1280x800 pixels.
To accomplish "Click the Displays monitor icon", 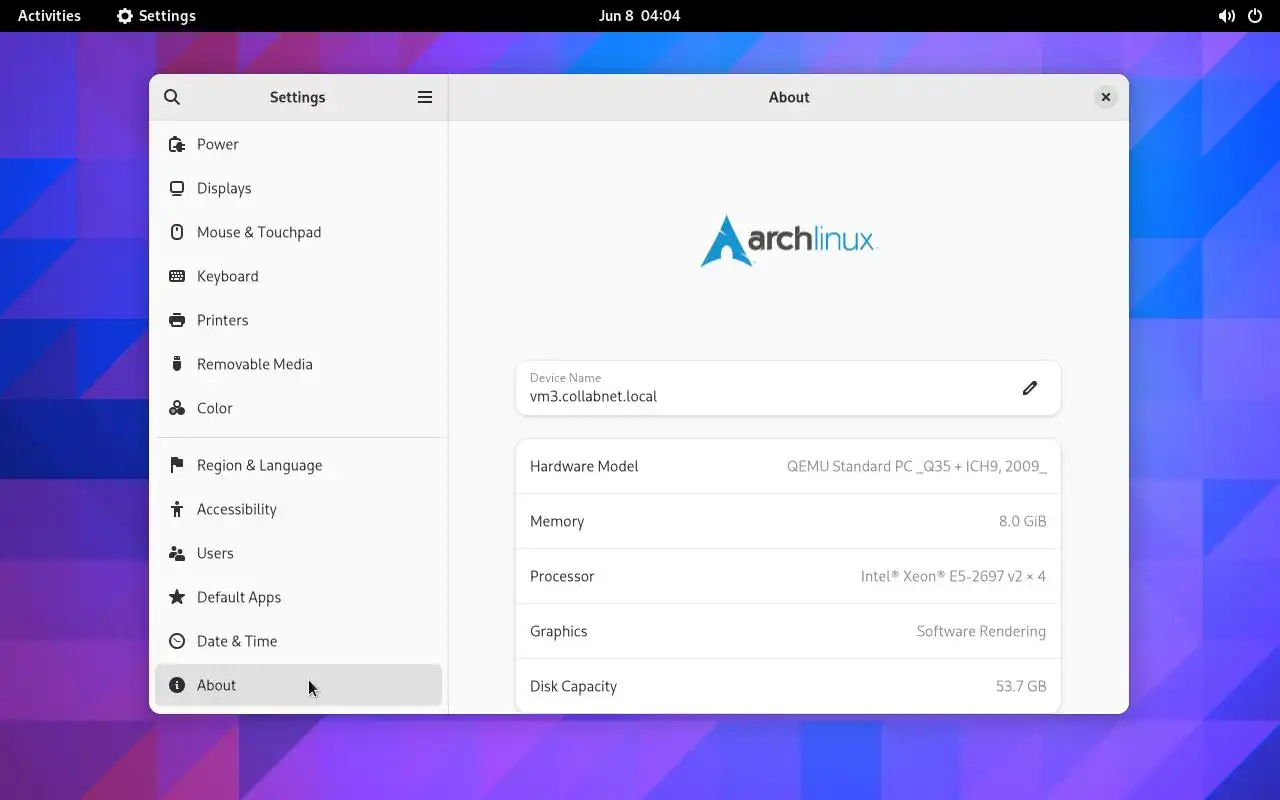I will click(x=177, y=188).
